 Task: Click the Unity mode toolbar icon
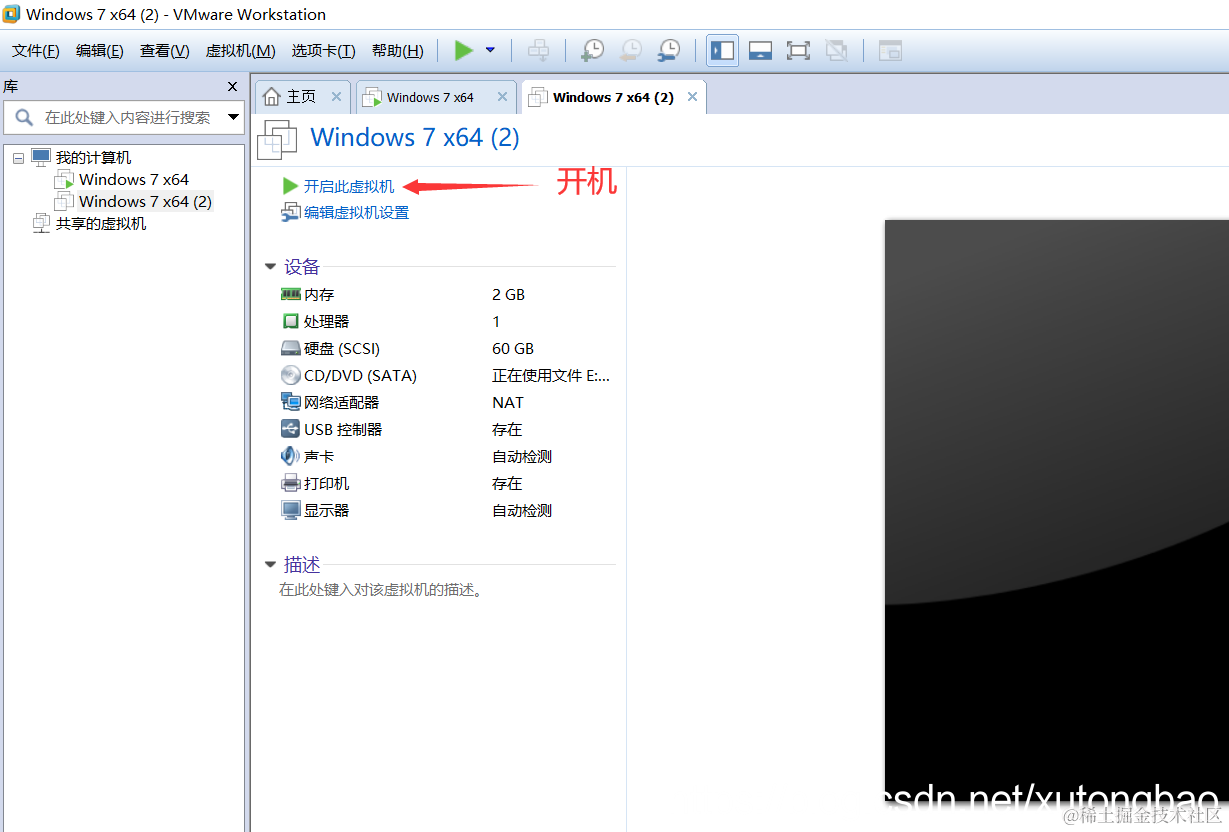pos(837,50)
